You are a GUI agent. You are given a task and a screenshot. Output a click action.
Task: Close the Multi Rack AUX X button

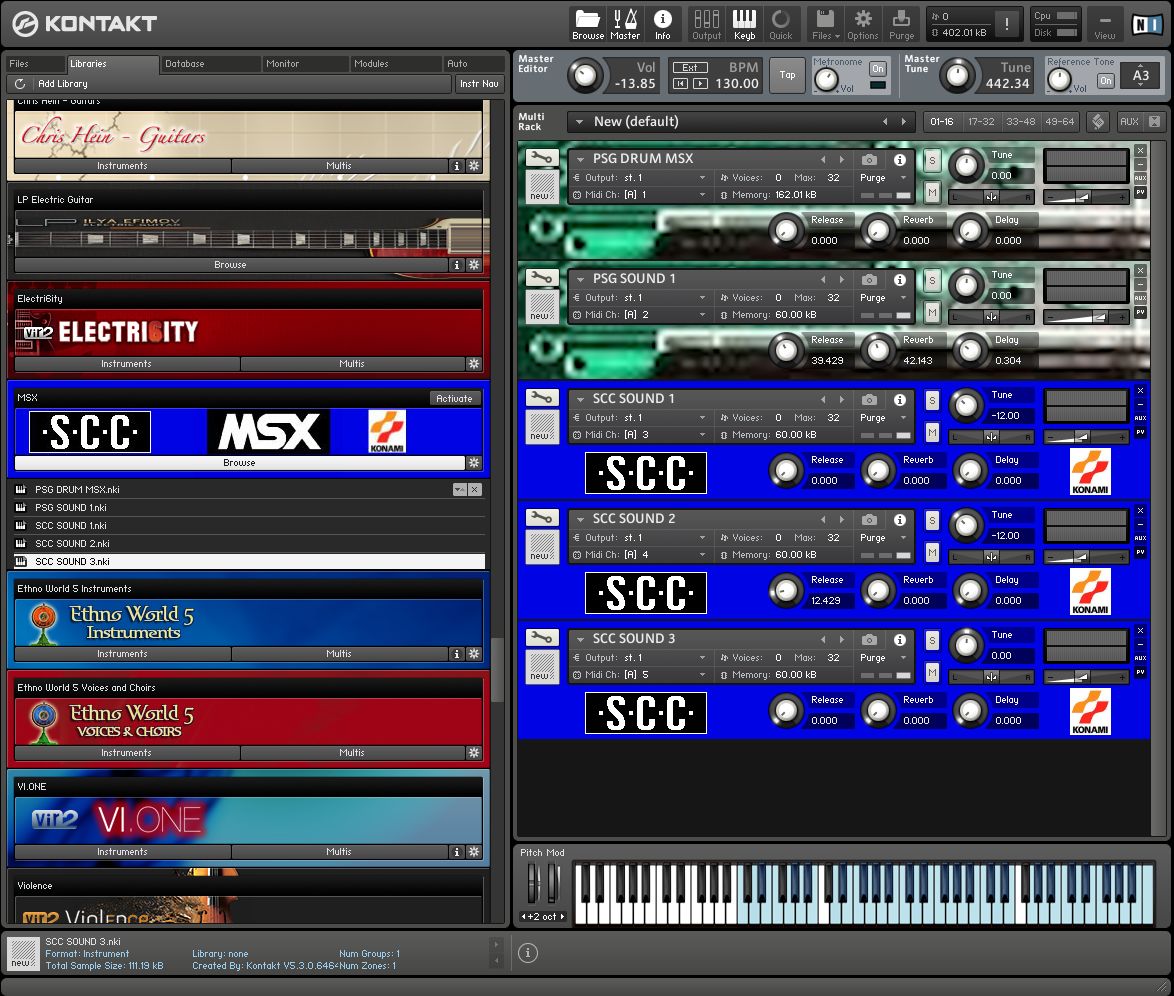1155,121
